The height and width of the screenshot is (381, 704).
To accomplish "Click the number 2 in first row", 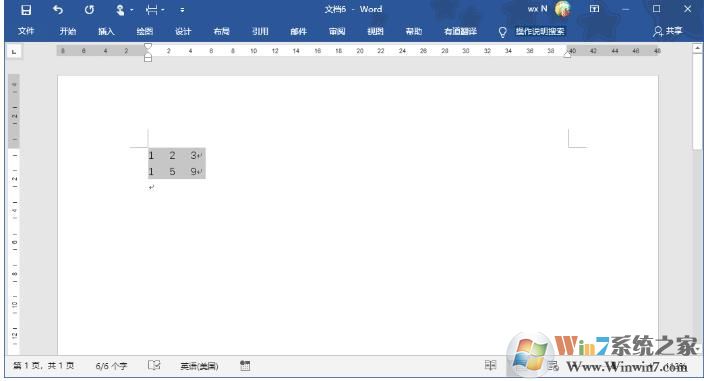I will [x=172, y=155].
